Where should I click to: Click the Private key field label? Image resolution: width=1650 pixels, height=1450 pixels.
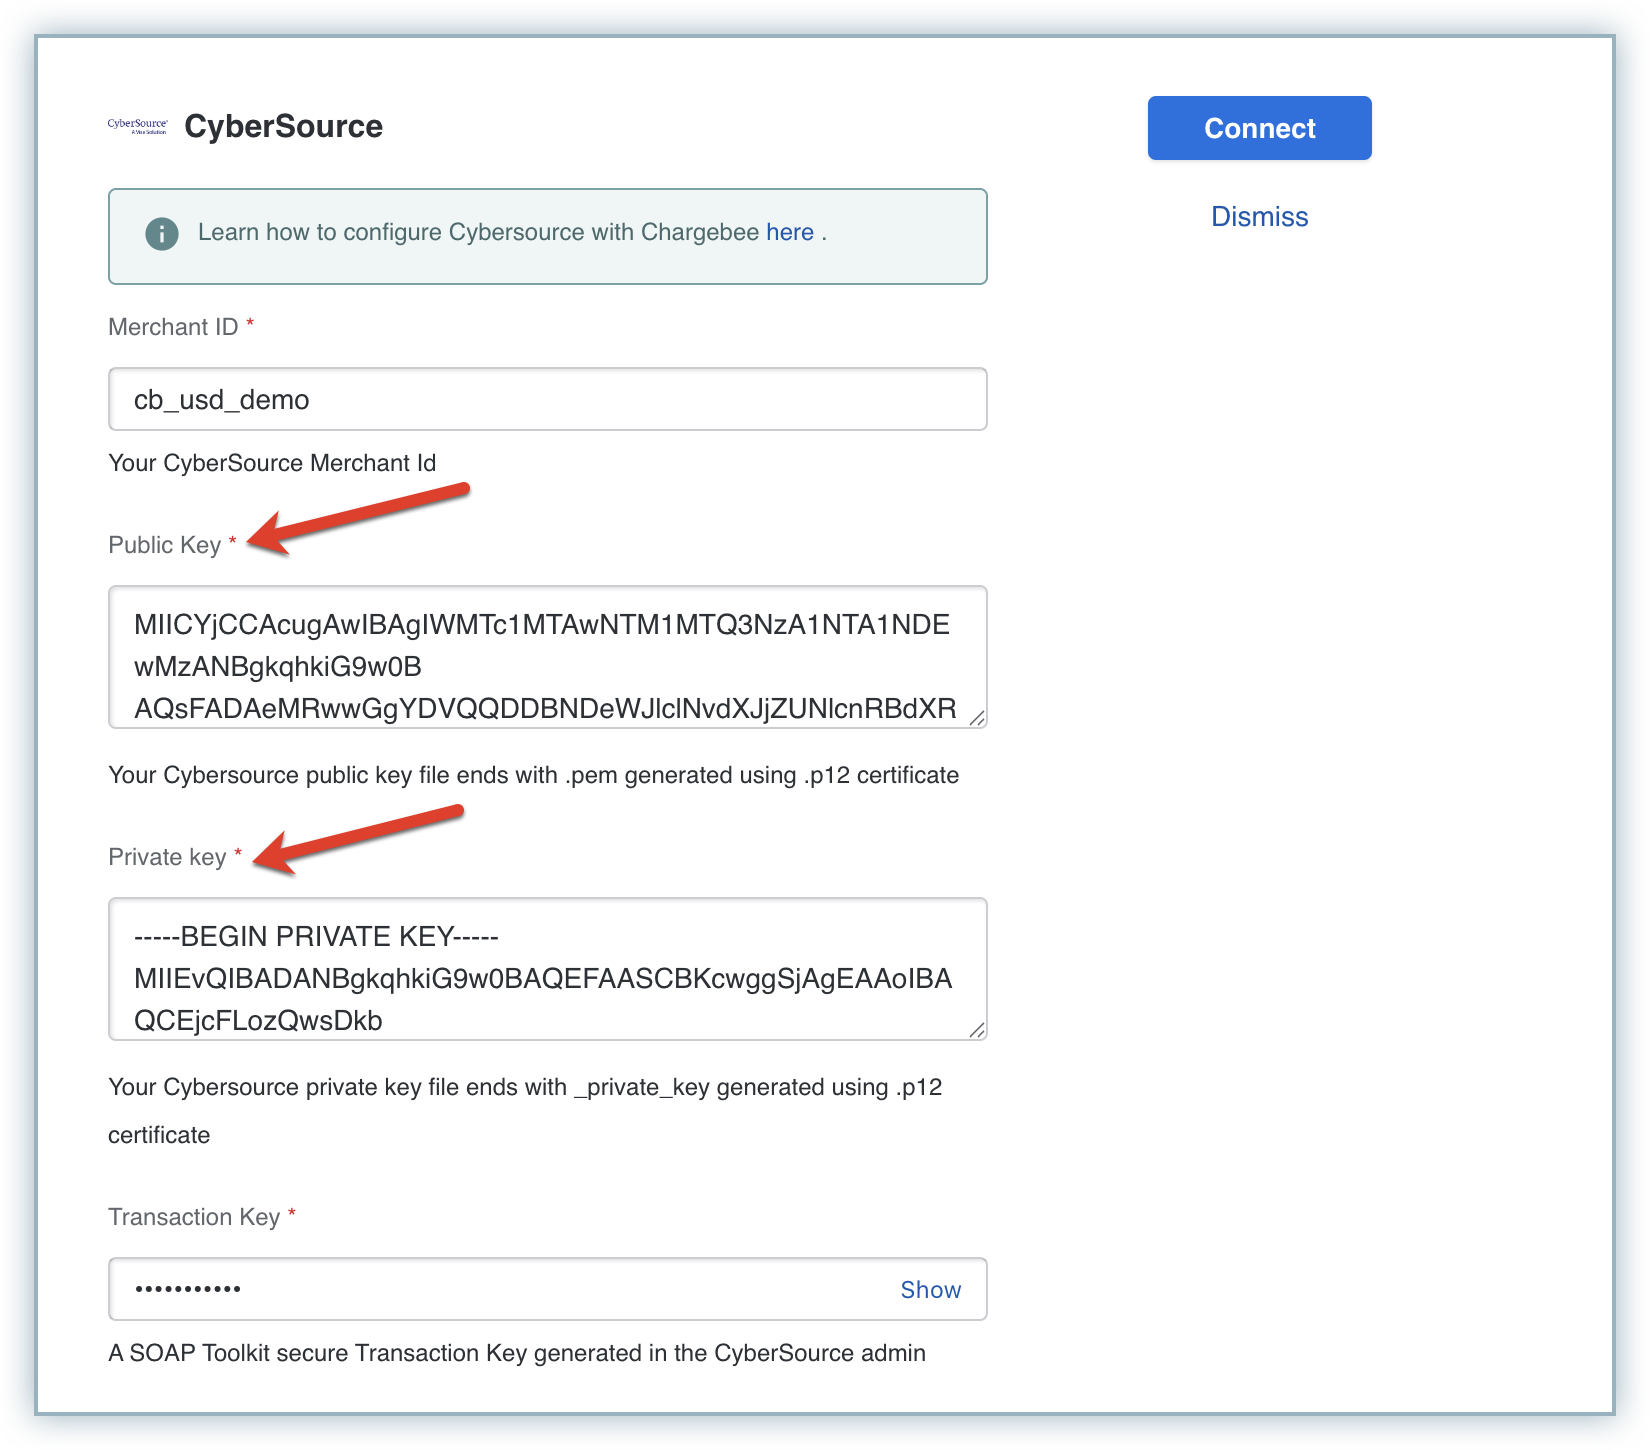point(167,857)
